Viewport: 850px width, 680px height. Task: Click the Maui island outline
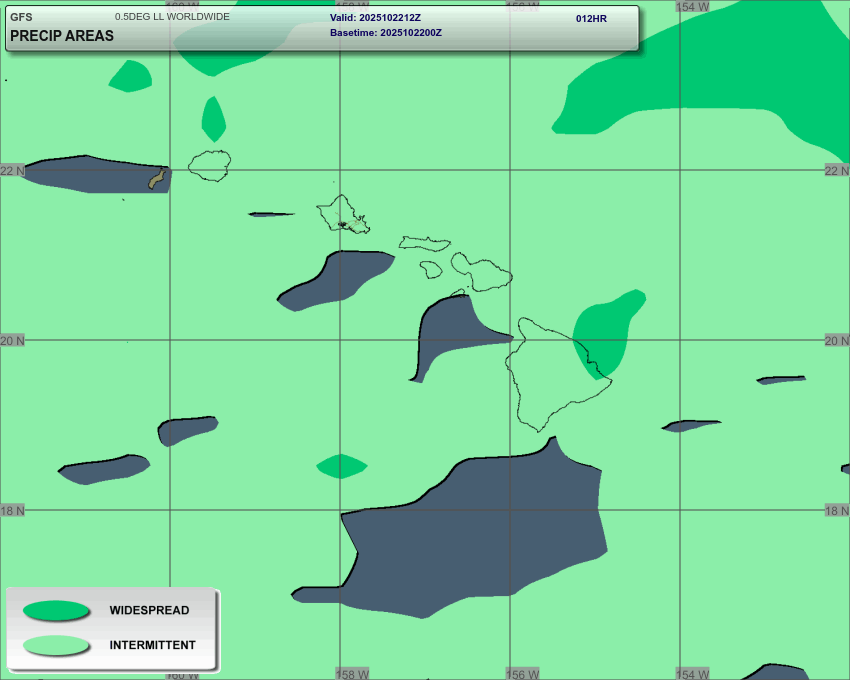click(x=481, y=270)
